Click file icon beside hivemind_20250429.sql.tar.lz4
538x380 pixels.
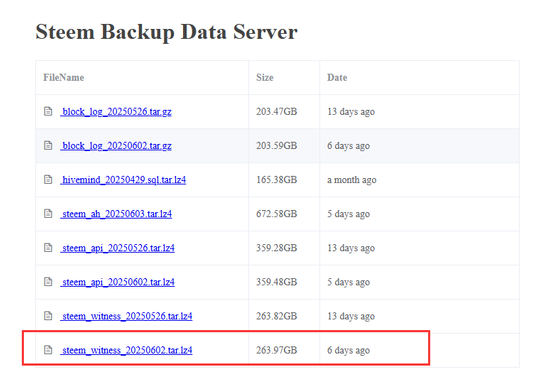(x=48, y=179)
